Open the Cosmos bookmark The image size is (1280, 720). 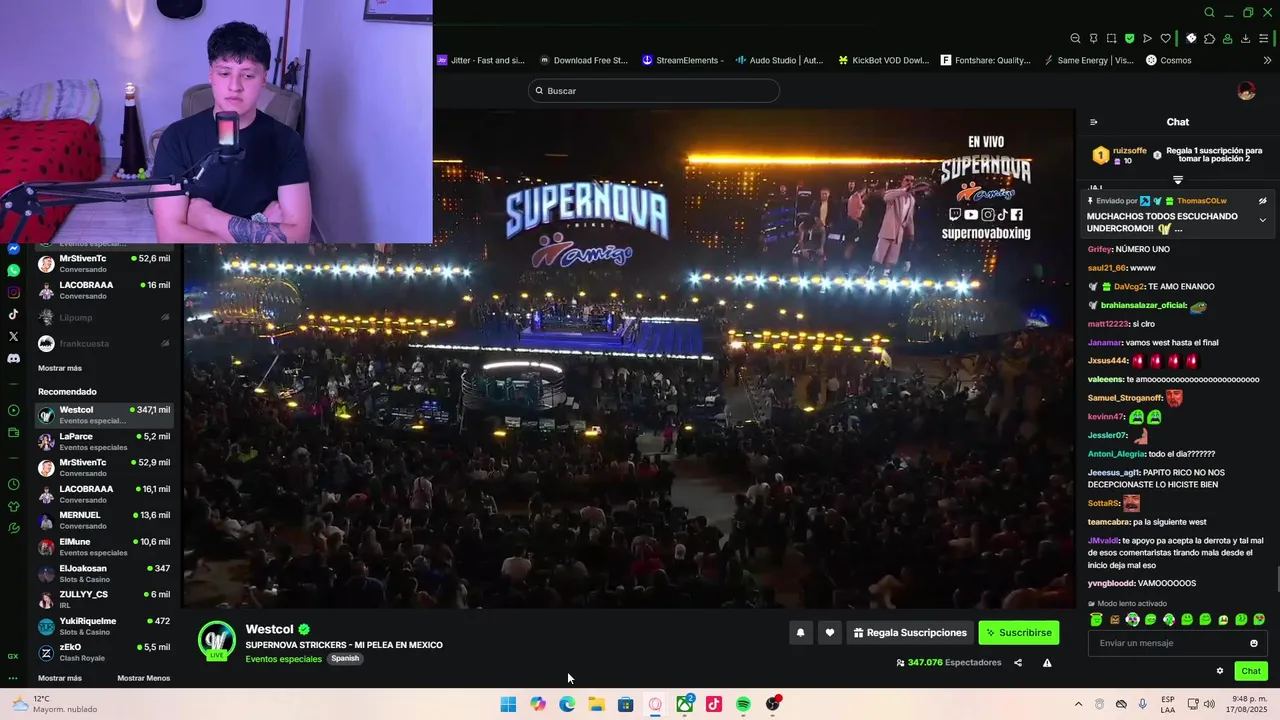1168,60
